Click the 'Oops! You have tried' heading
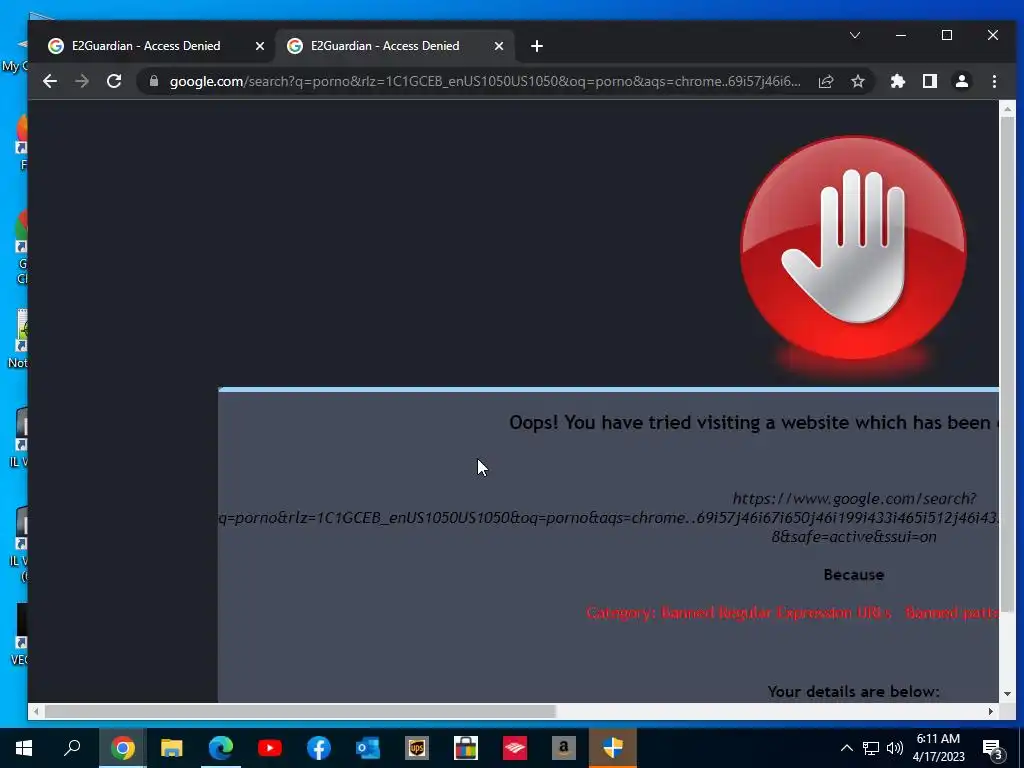This screenshot has height=768, width=1024. point(754,423)
